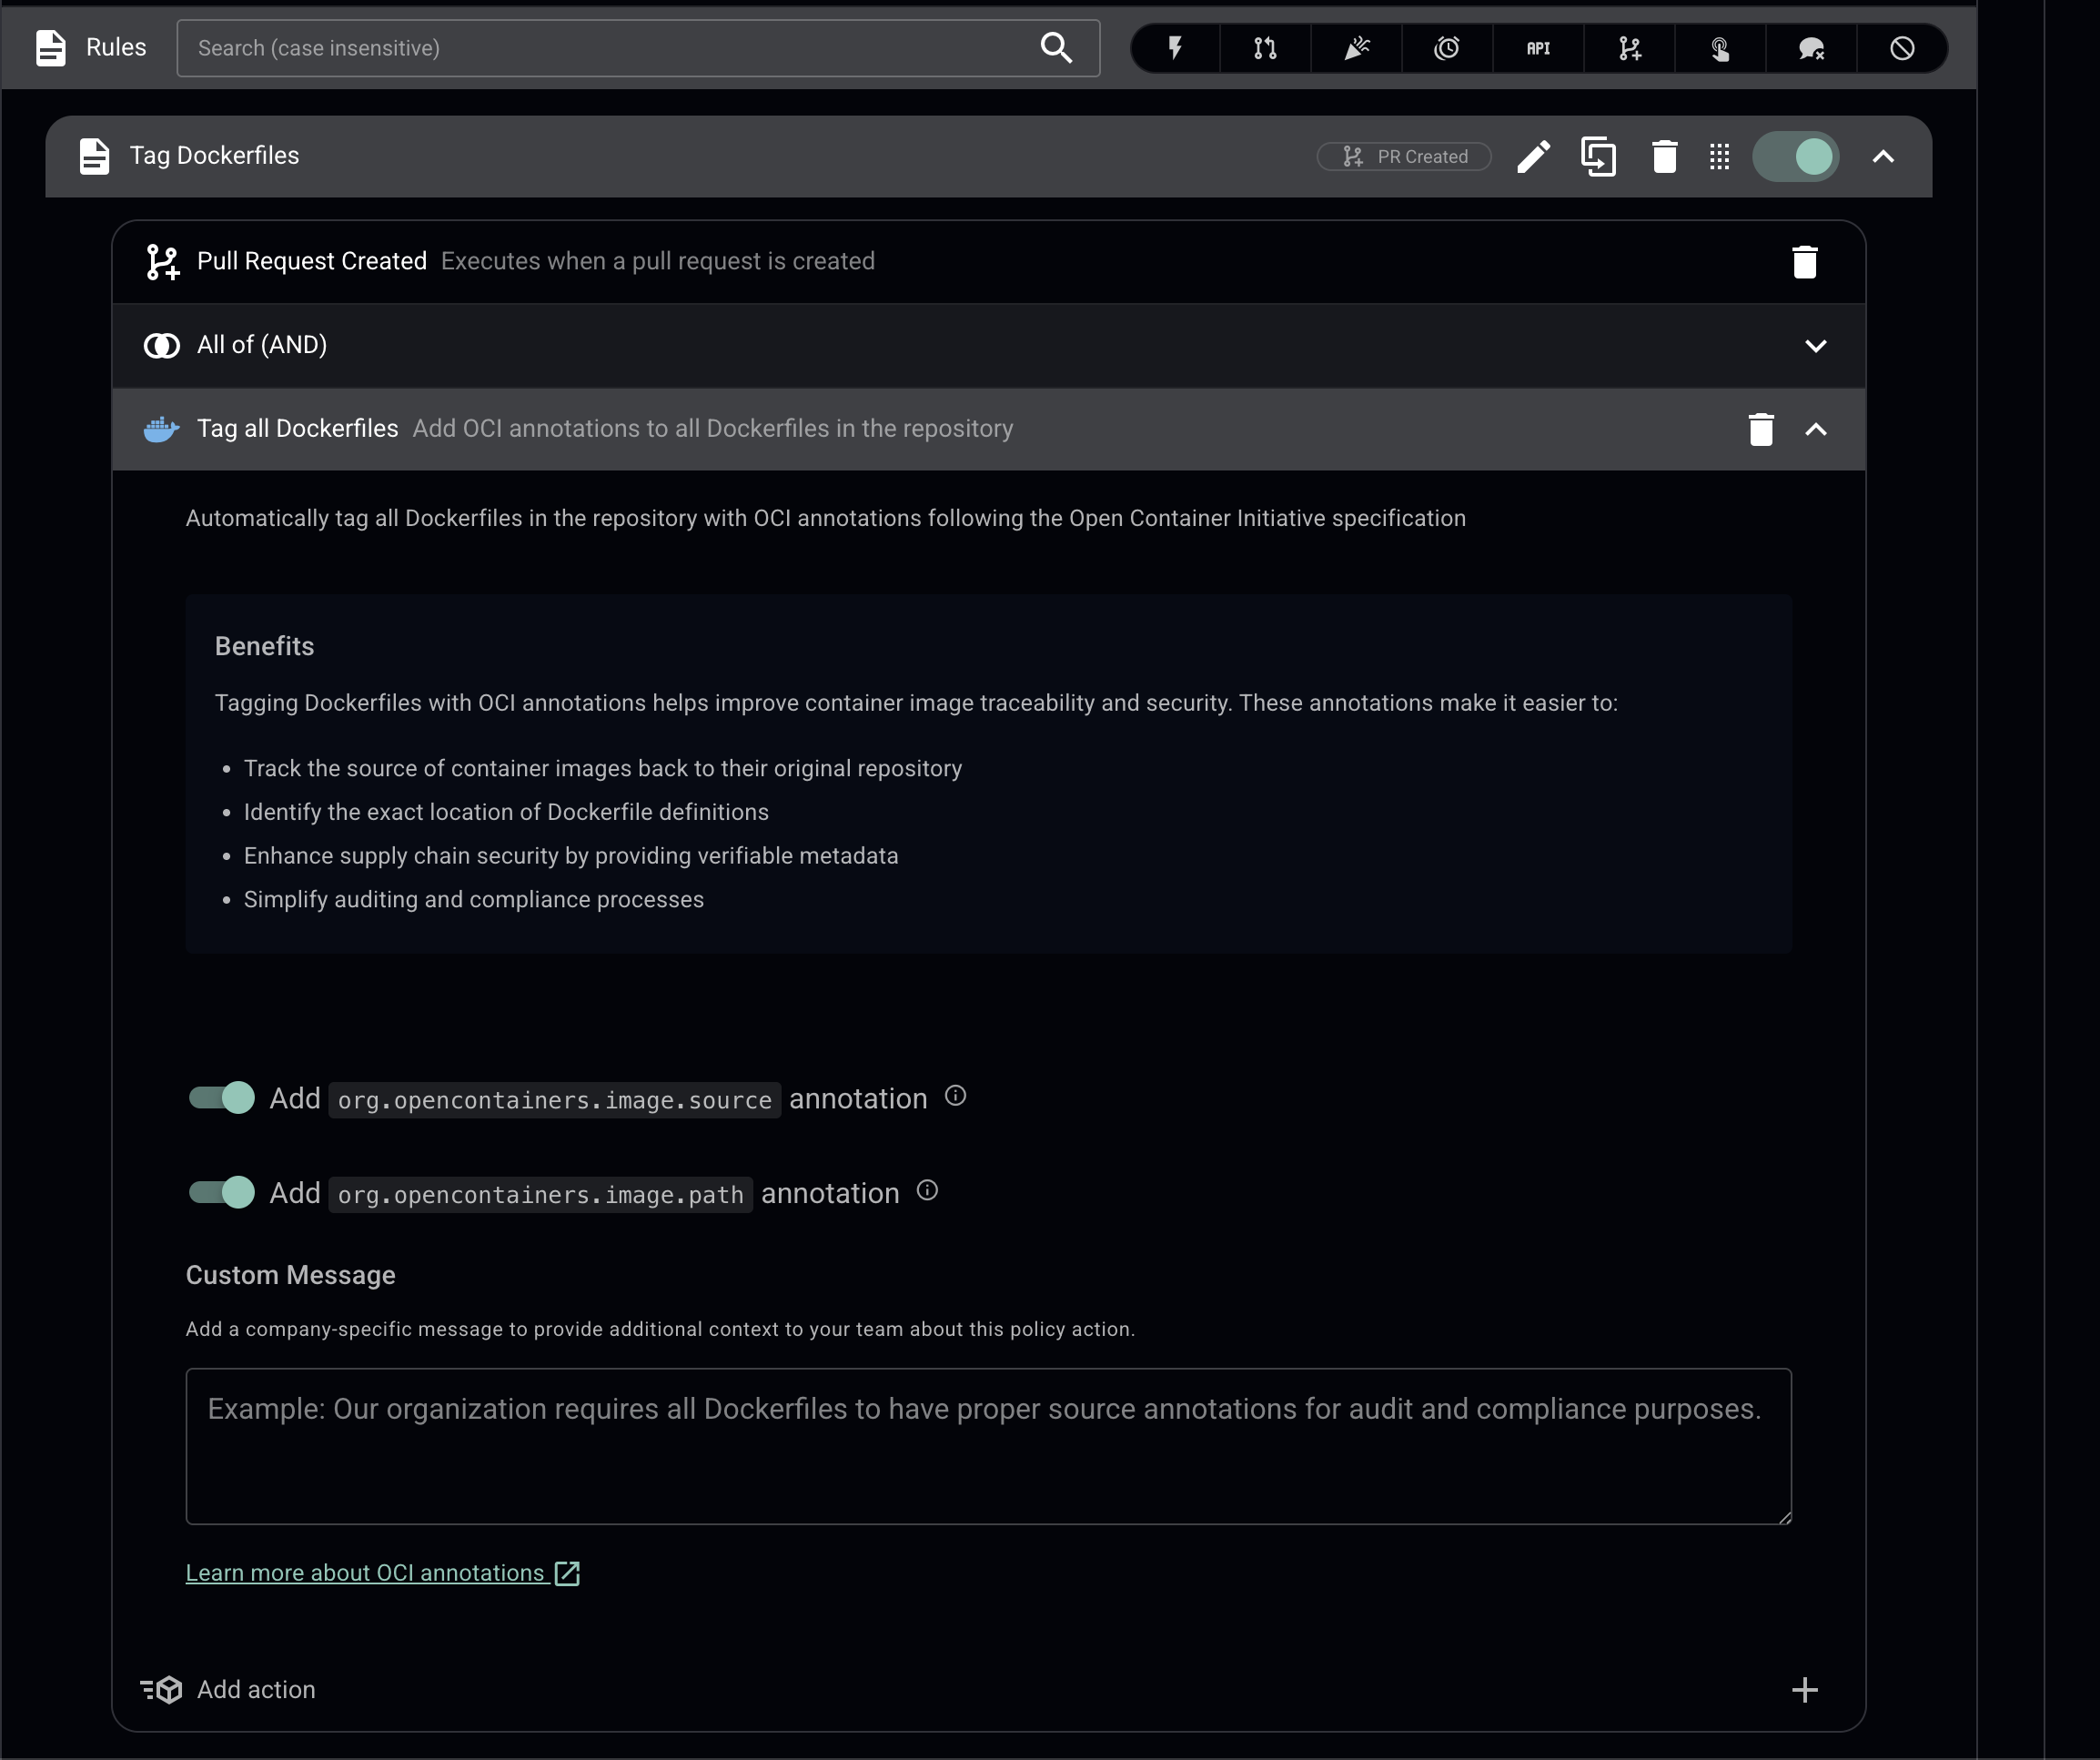The height and width of the screenshot is (1760, 2100).
Task: Click the lightning bolt filter icon
Action: 1175,48
